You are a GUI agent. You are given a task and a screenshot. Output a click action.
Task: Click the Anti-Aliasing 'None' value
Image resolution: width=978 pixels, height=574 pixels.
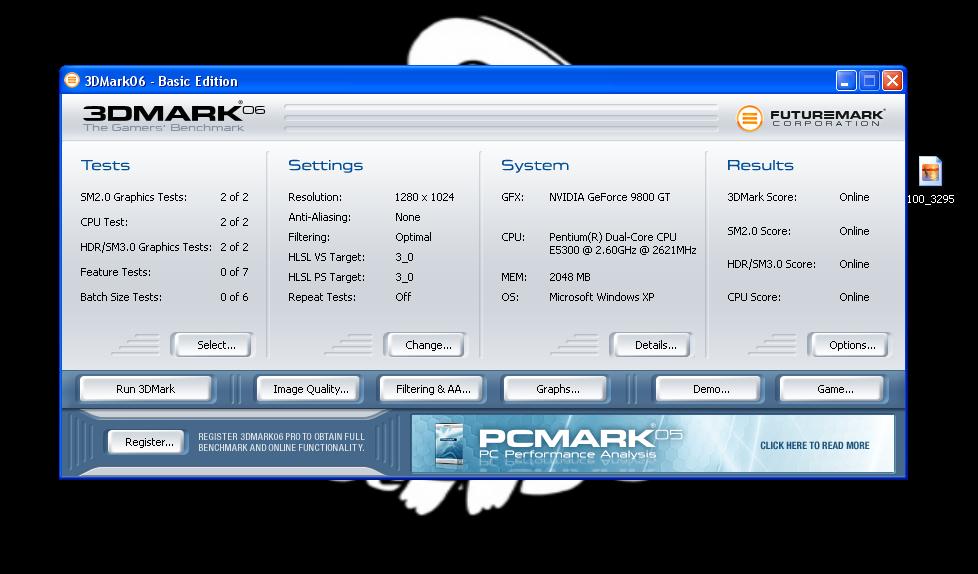[x=407, y=217]
